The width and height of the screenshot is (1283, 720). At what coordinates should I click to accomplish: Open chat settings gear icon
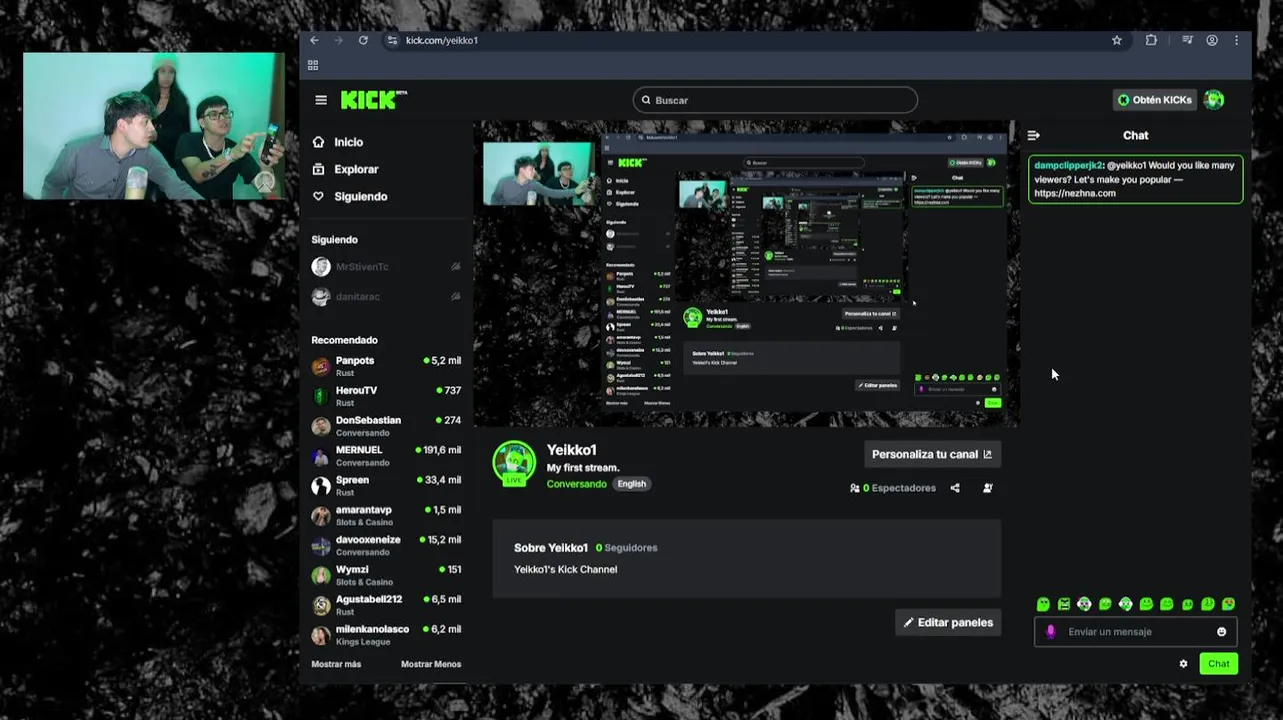tap(1184, 663)
